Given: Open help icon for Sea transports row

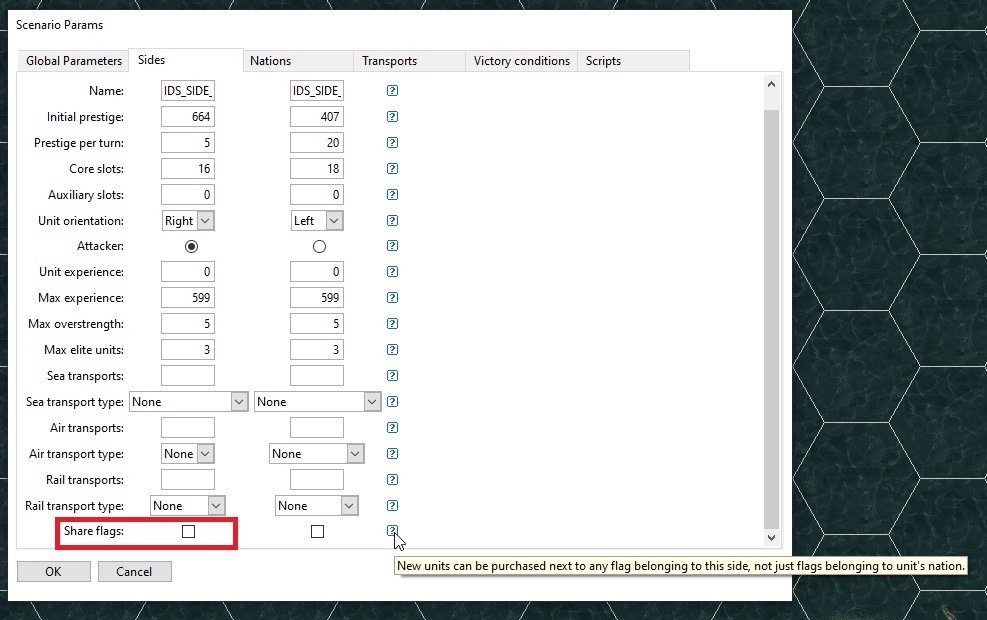Looking at the screenshot, I should (392, 376).
